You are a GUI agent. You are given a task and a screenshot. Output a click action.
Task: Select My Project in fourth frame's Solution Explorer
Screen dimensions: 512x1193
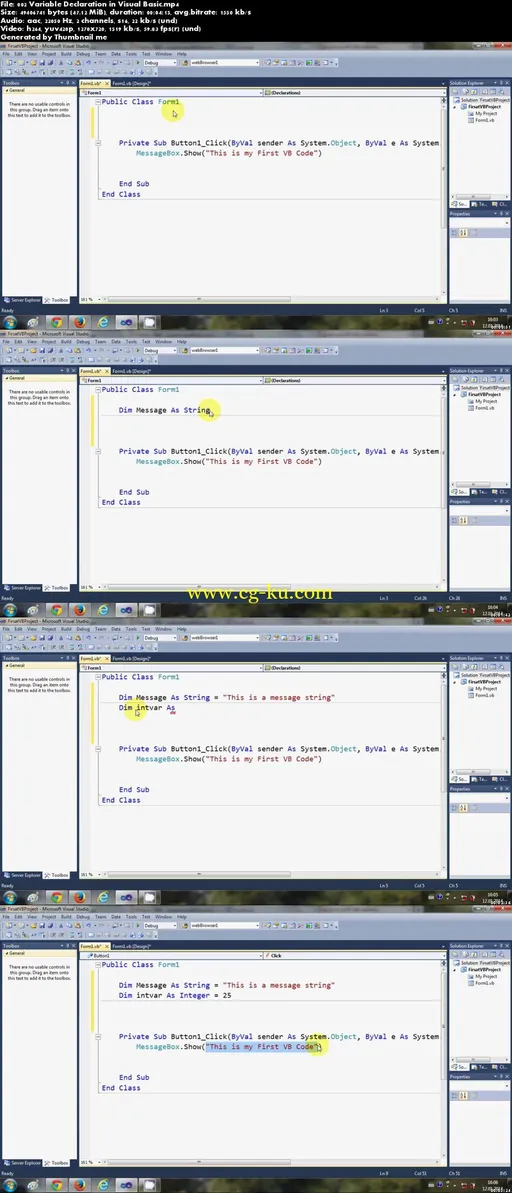pos(485,976)
